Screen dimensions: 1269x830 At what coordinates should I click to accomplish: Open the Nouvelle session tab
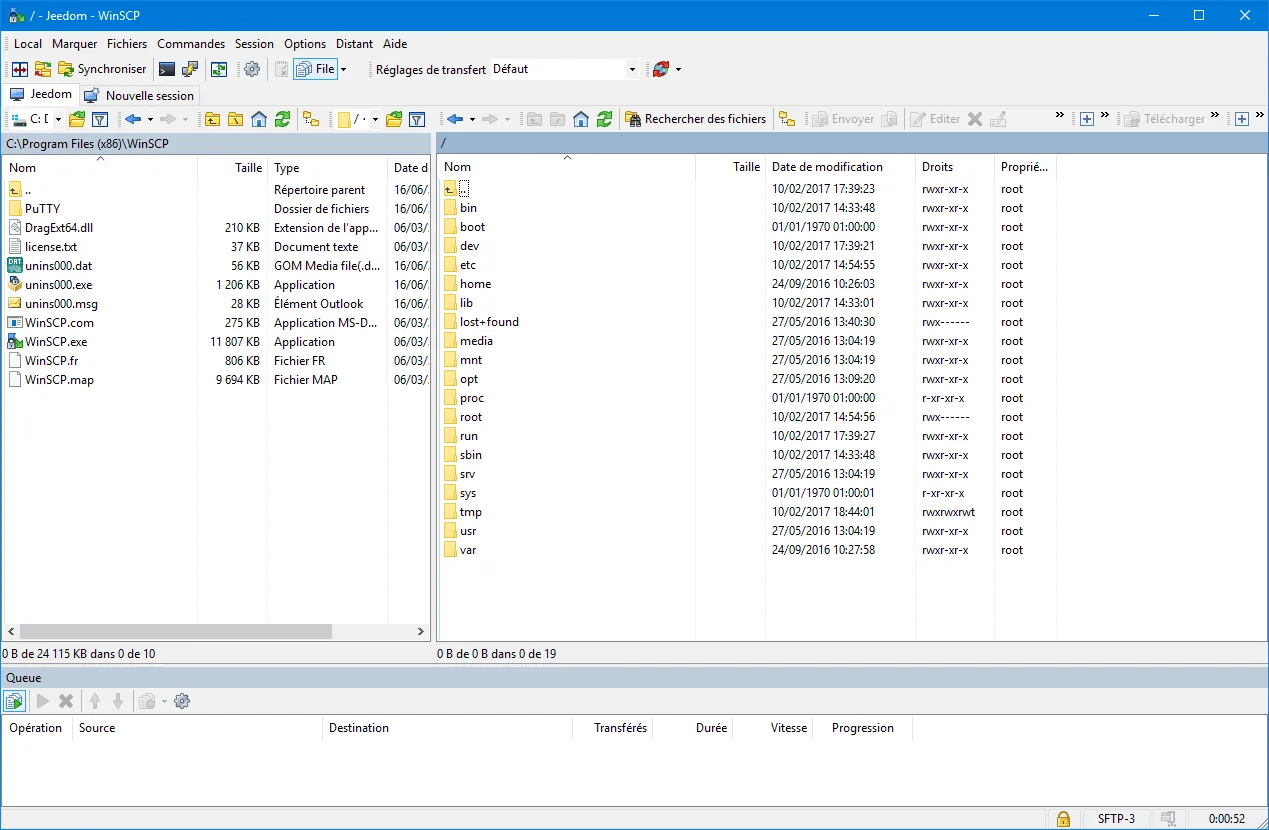[139, 96]
